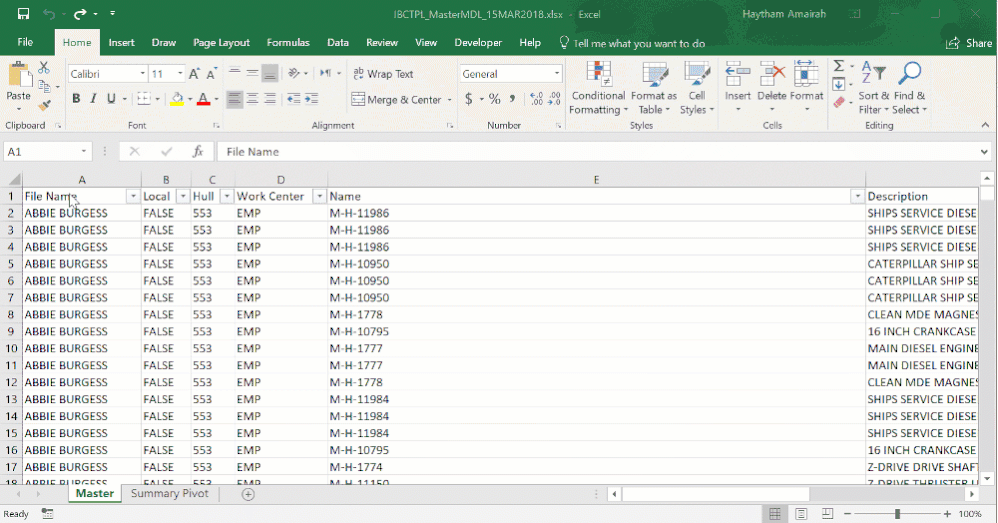Set bottom vertical alignment
Image resolution: width=998 pixels, height=523 pixels.
(x=270, y=74)
